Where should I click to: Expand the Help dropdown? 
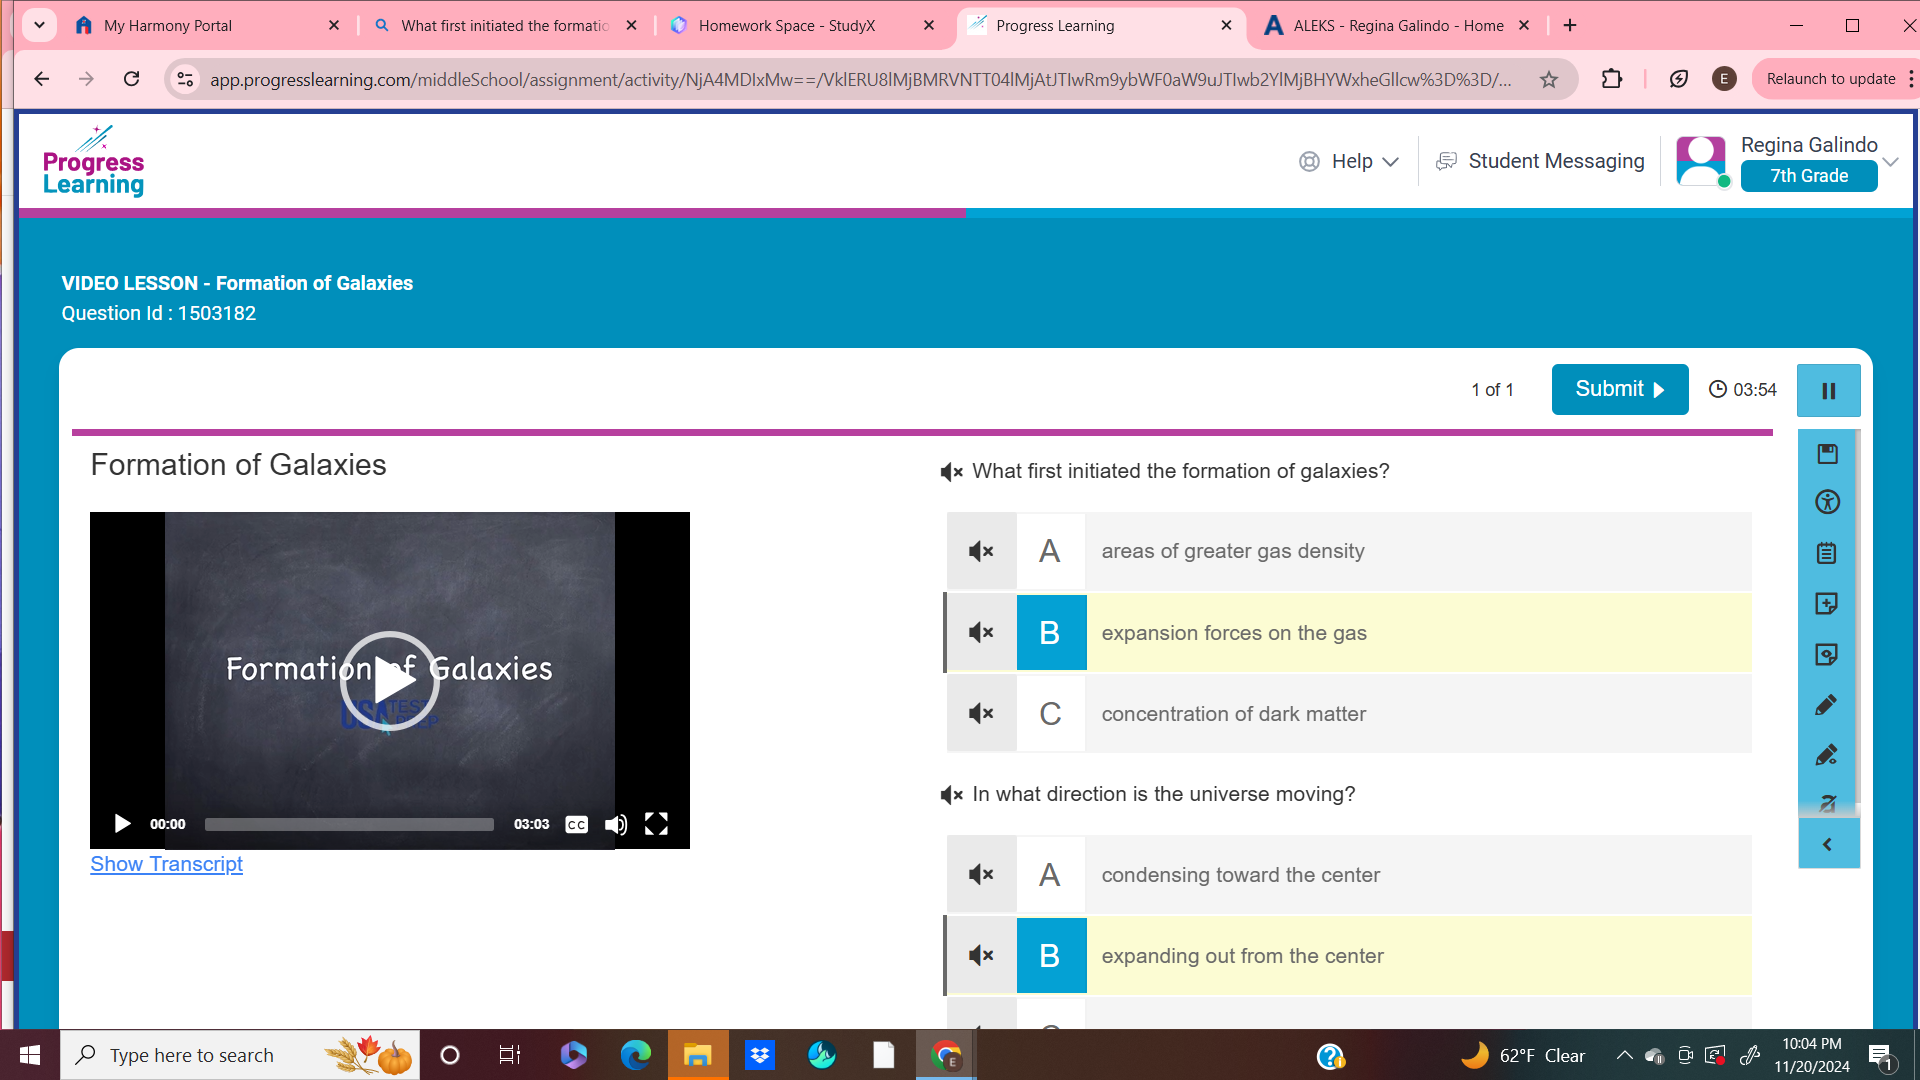[1348, 161]
